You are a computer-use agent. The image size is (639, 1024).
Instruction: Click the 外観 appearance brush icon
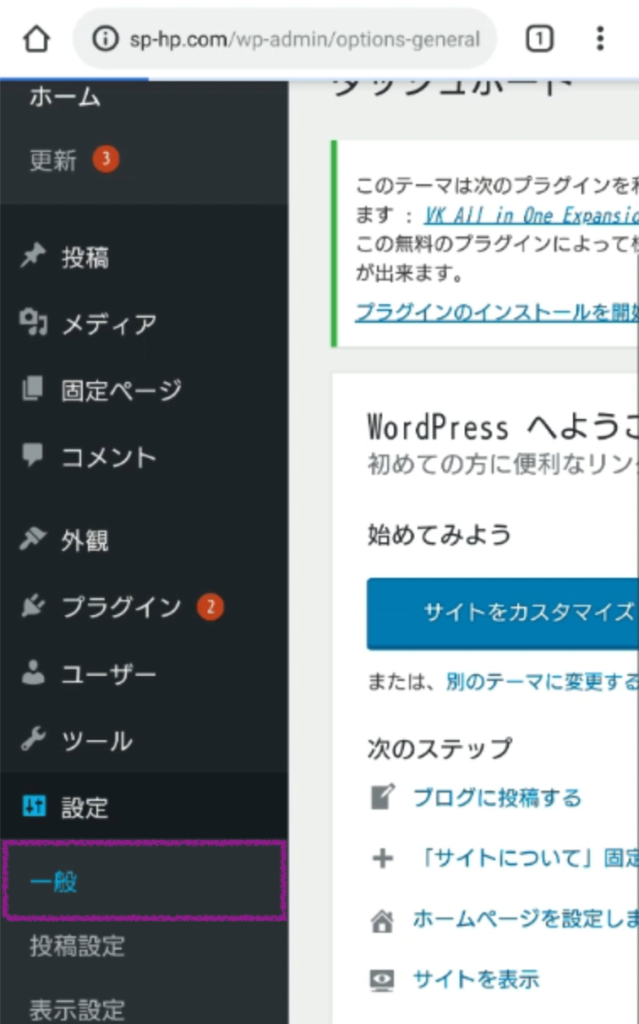pyautogui.click(x=34, y=540)
